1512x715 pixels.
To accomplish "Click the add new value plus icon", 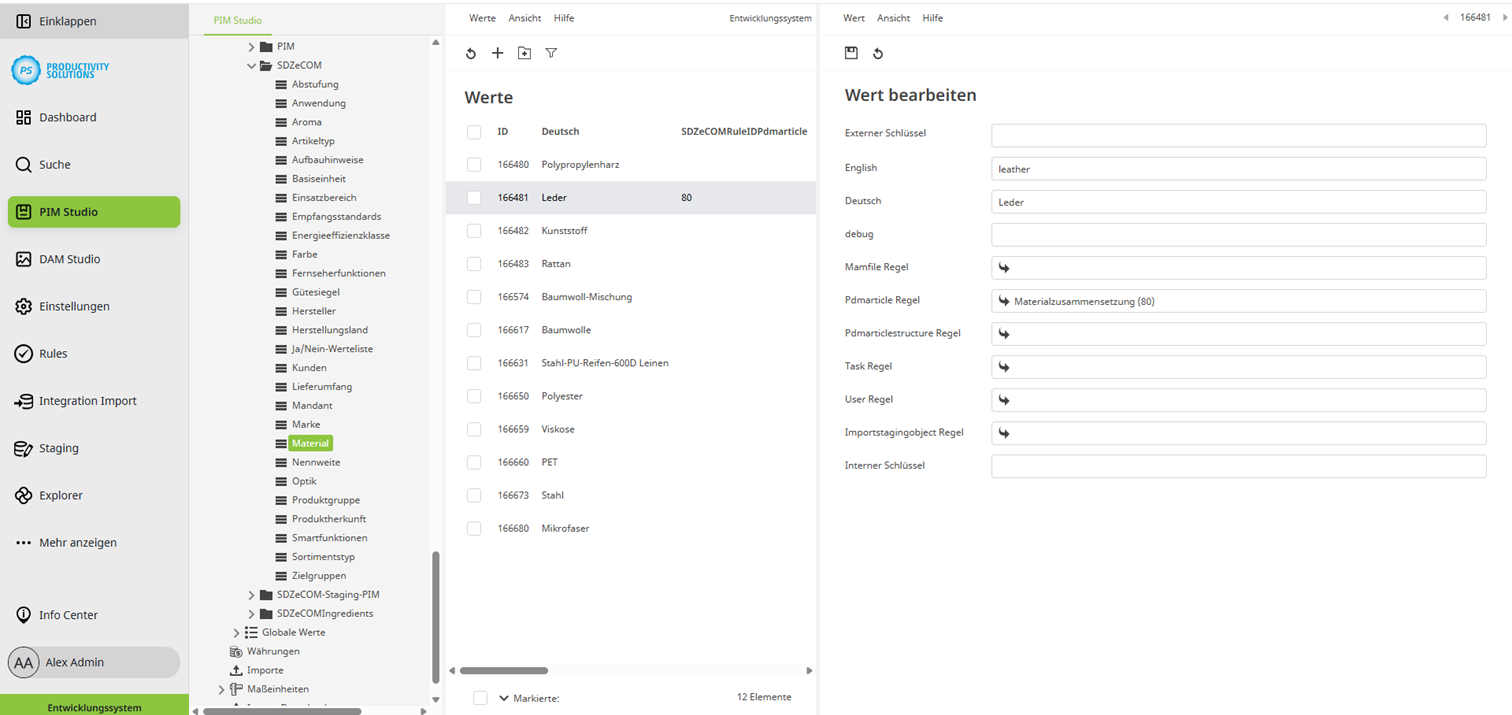I will pos(497,53).
